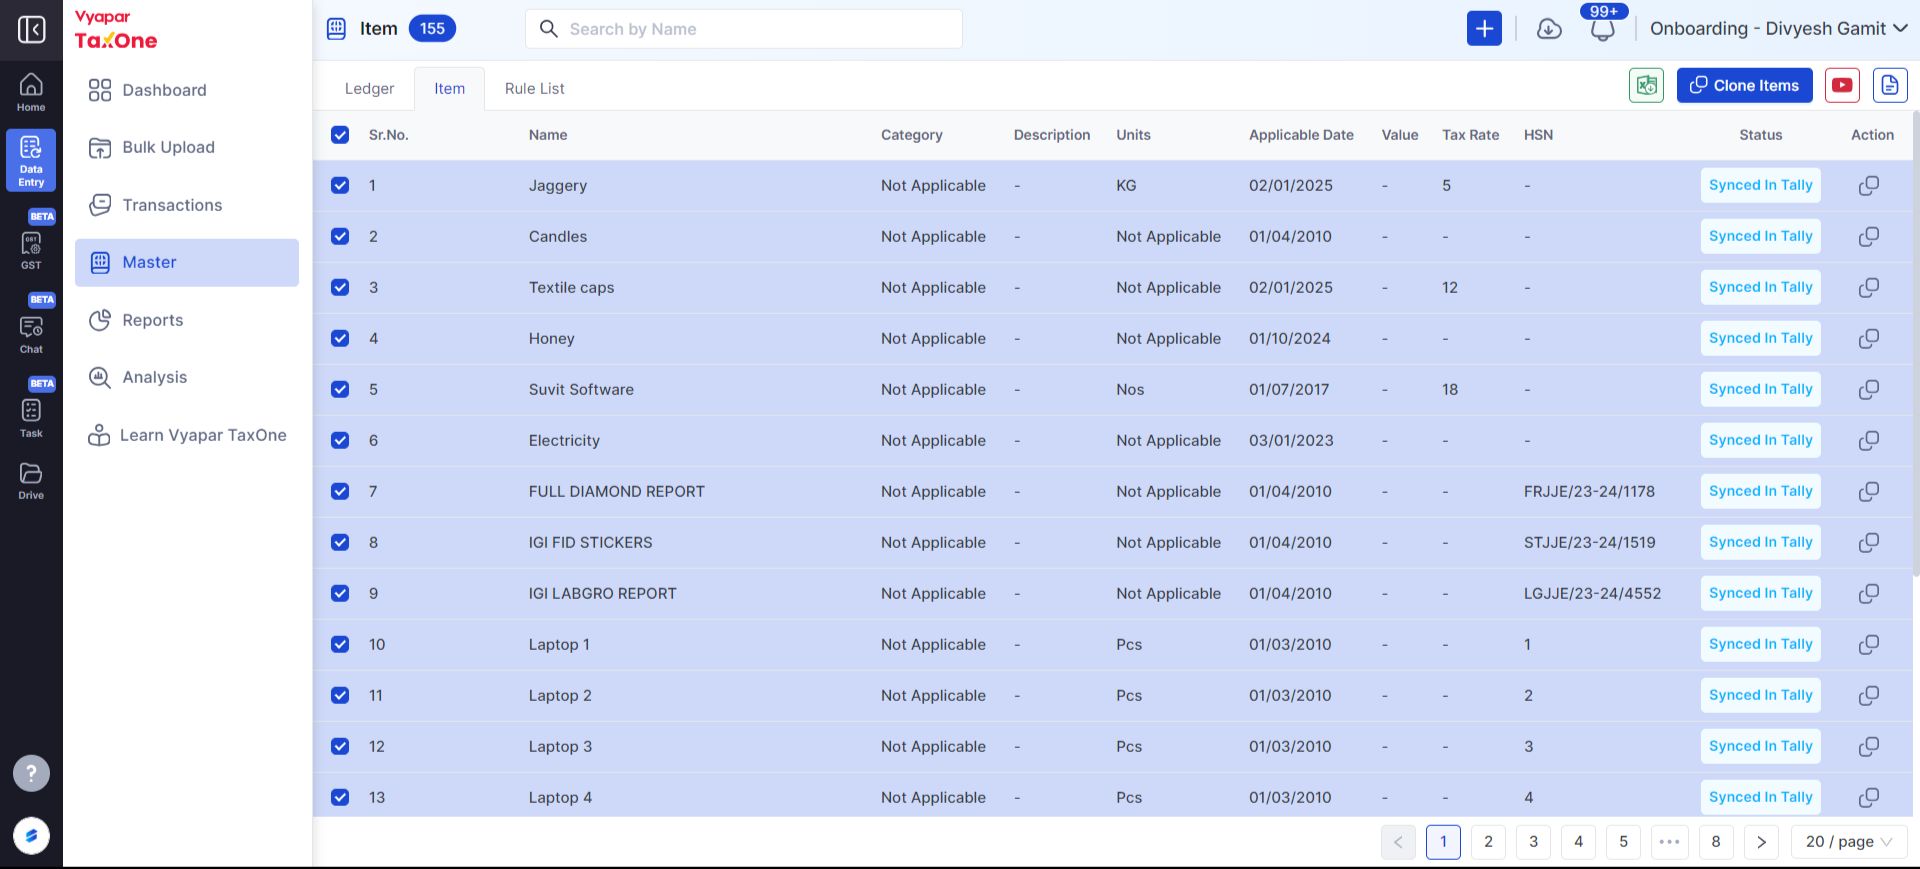This screenshot has height=869, width=1920.
Task: Open Analysis in the side menu
Action: click(x=187, y=378)
